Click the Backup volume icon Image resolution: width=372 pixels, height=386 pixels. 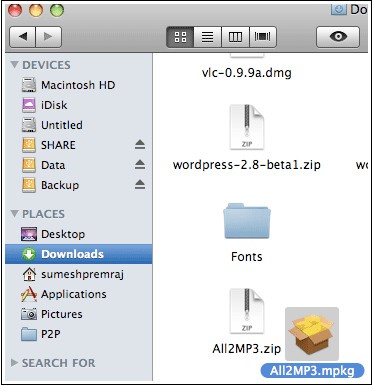pos(29,185)
